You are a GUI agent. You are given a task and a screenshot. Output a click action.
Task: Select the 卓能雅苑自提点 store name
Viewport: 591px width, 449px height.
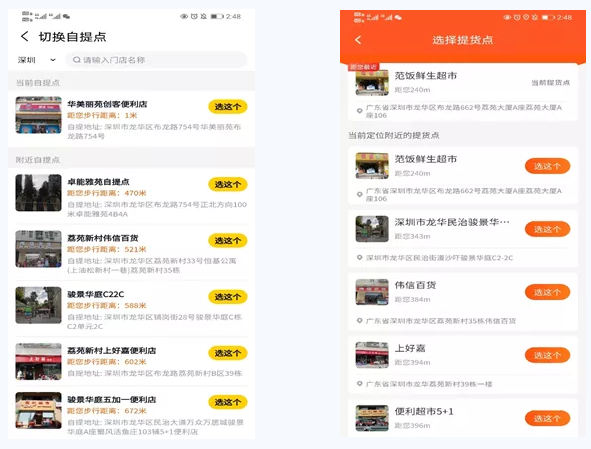coord(98,182)
